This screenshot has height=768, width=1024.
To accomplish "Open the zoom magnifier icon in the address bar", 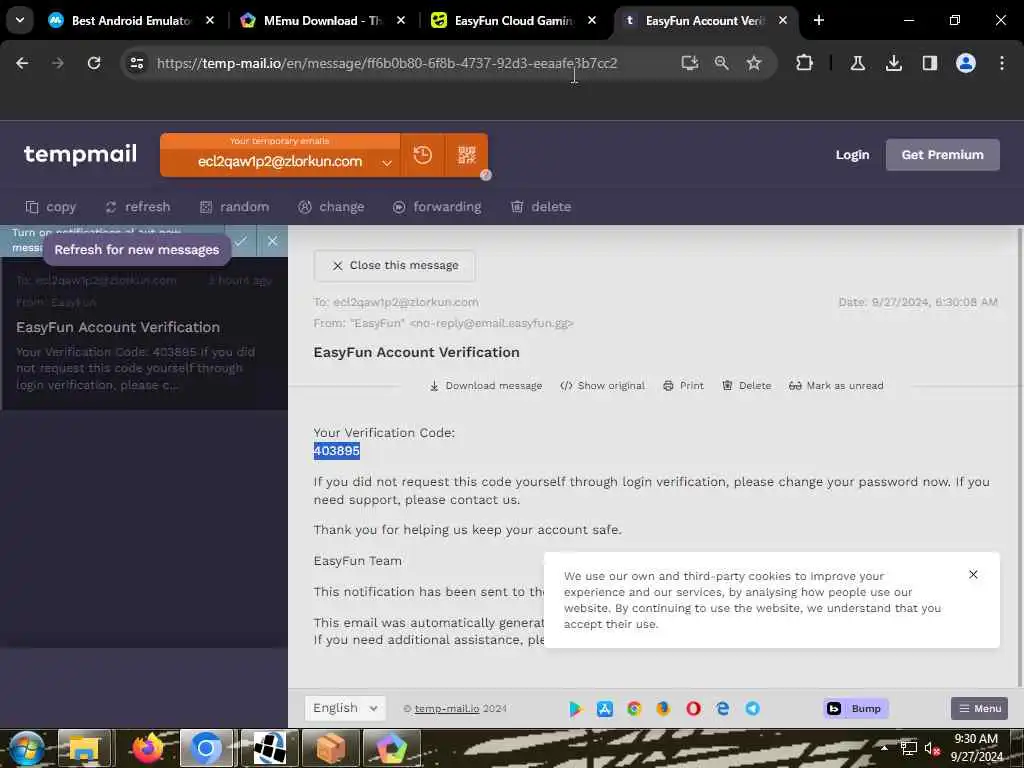I will point(722,63).
